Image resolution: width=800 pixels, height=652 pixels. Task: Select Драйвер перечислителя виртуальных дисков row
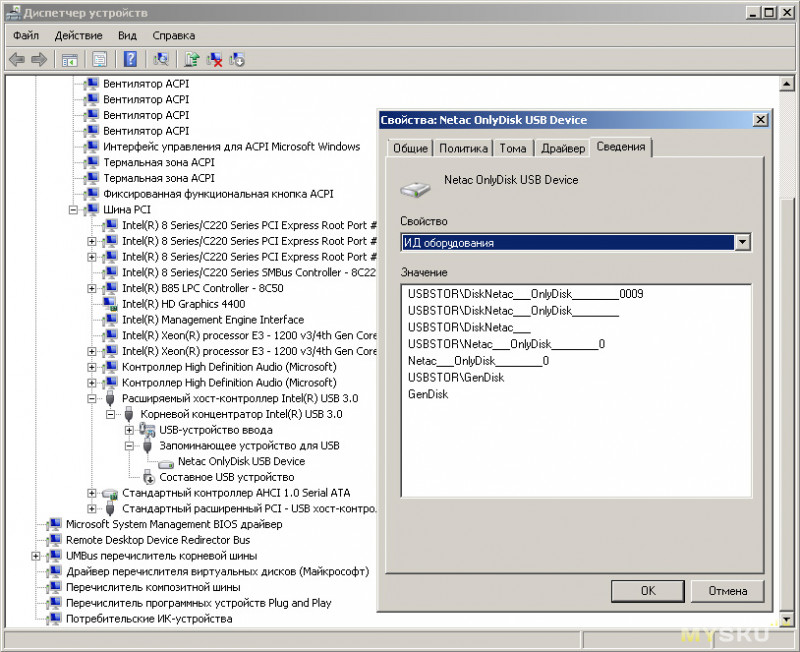217,571
